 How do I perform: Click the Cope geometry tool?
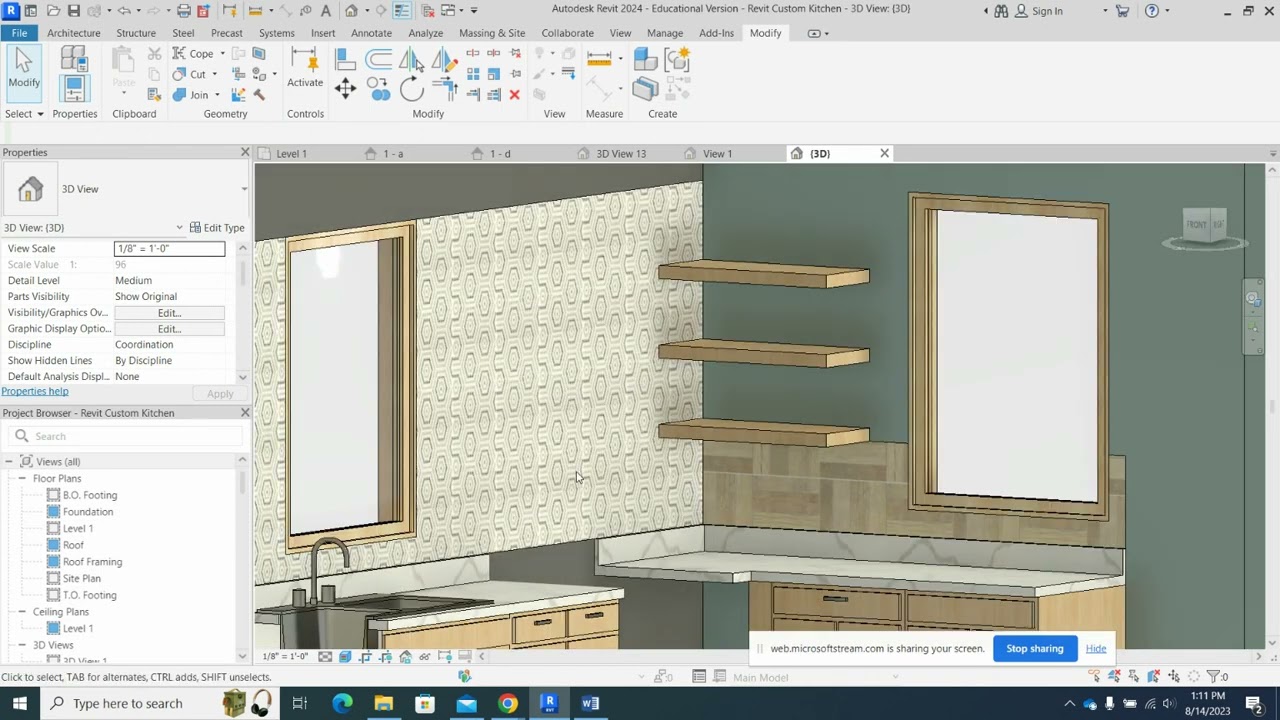(x=193, y=53)
